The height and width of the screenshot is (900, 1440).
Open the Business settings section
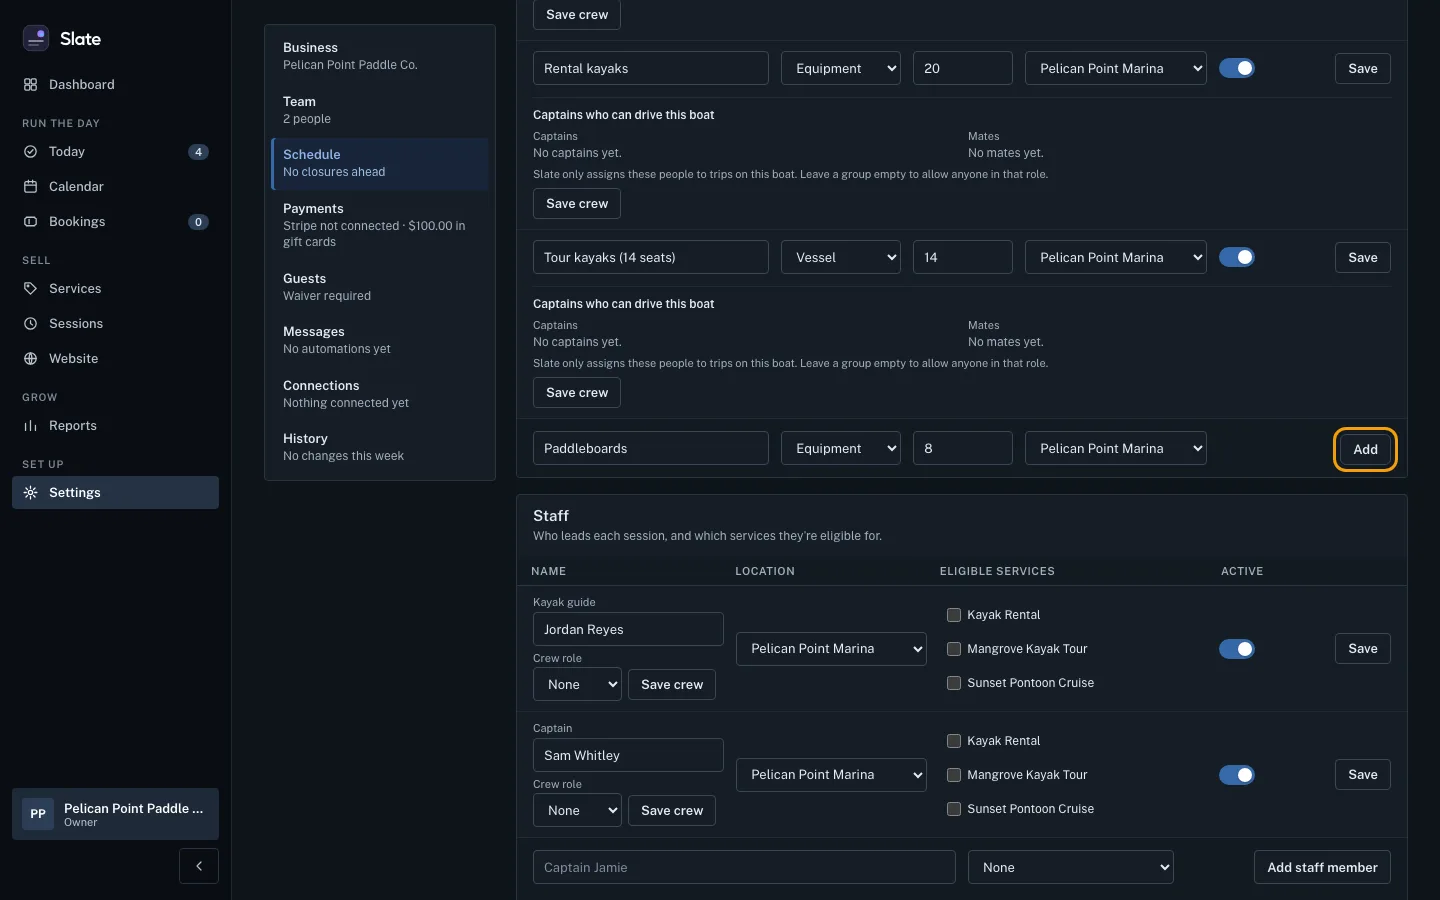click(380, 56)
